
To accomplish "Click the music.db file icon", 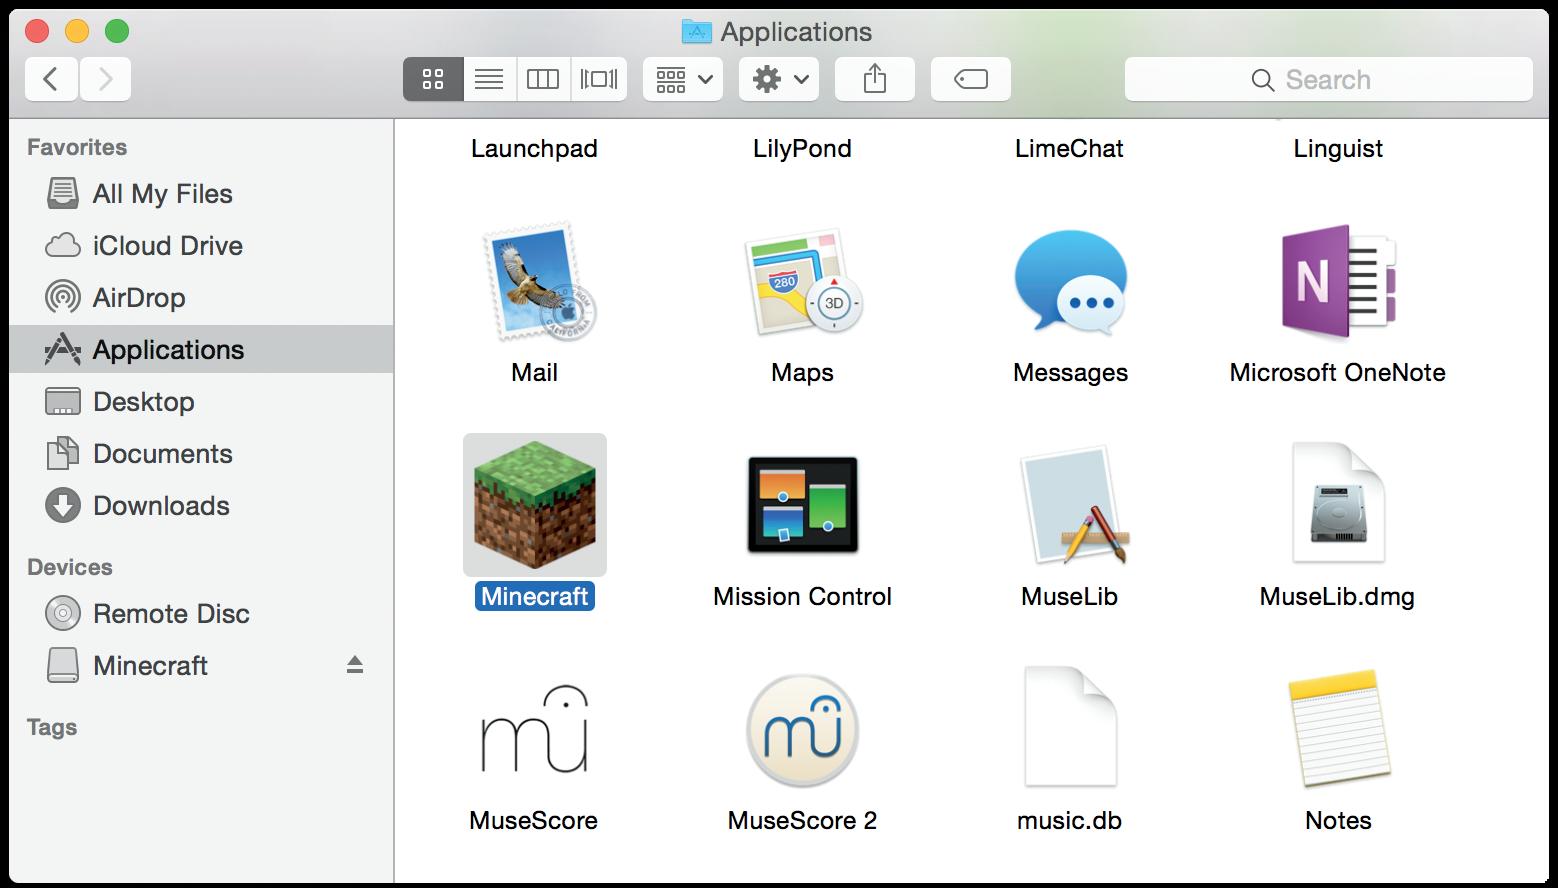I will pyautogui.click(x=1070, y=727).
